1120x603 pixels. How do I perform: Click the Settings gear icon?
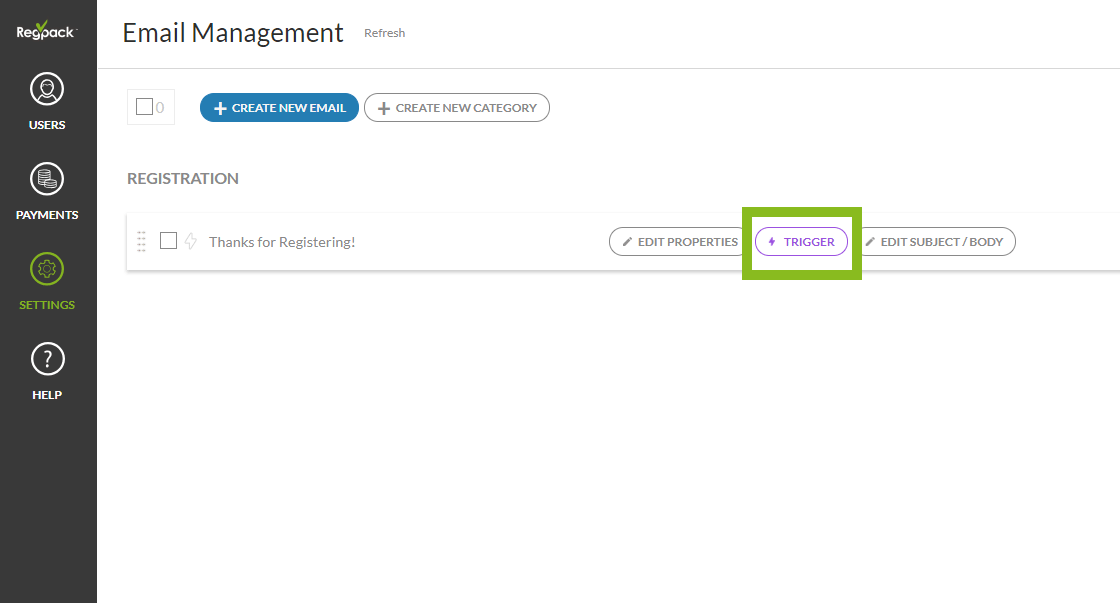47,269
